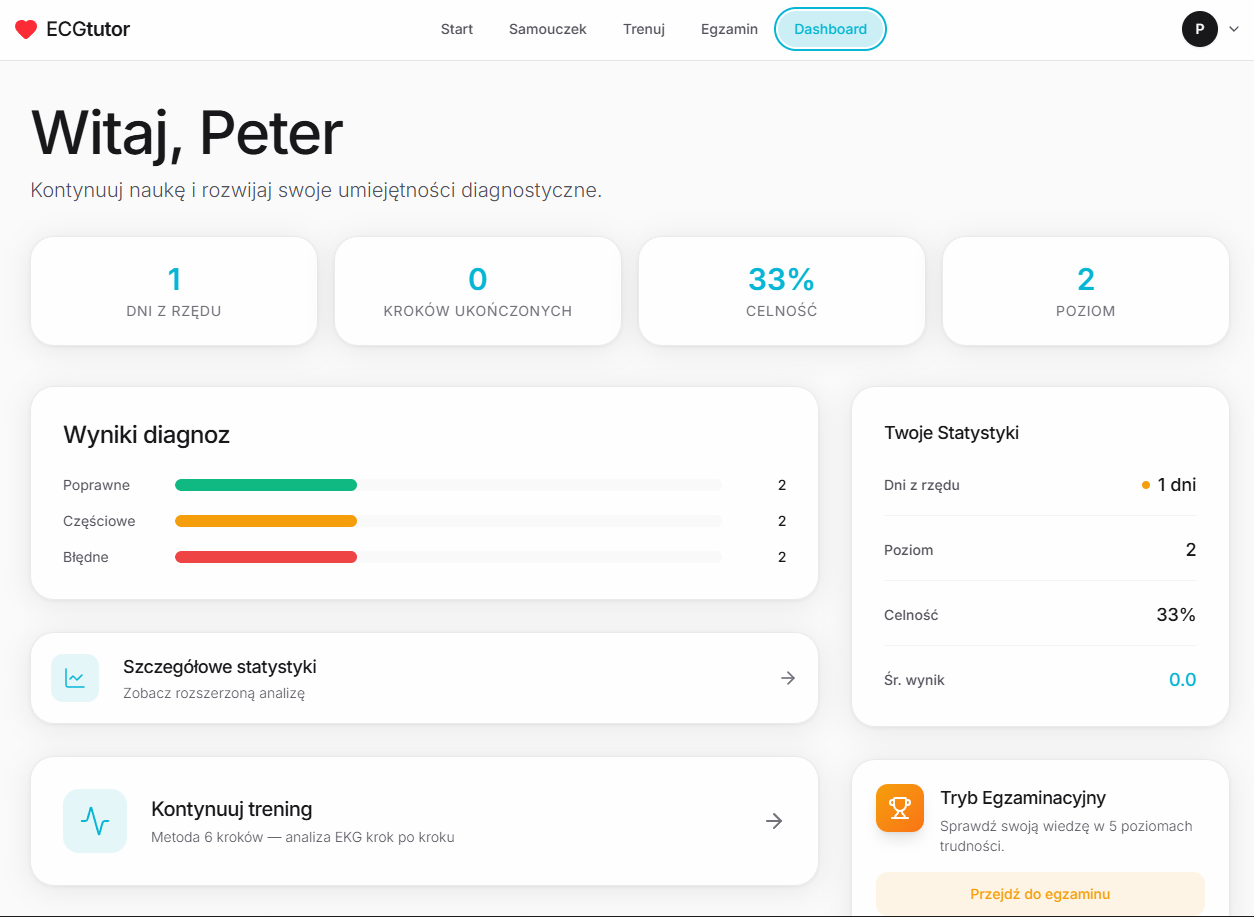Viewport: 1254px width, 917px height.
Task: Click the orange Częściowe progress bar
Action: point(266,521)
